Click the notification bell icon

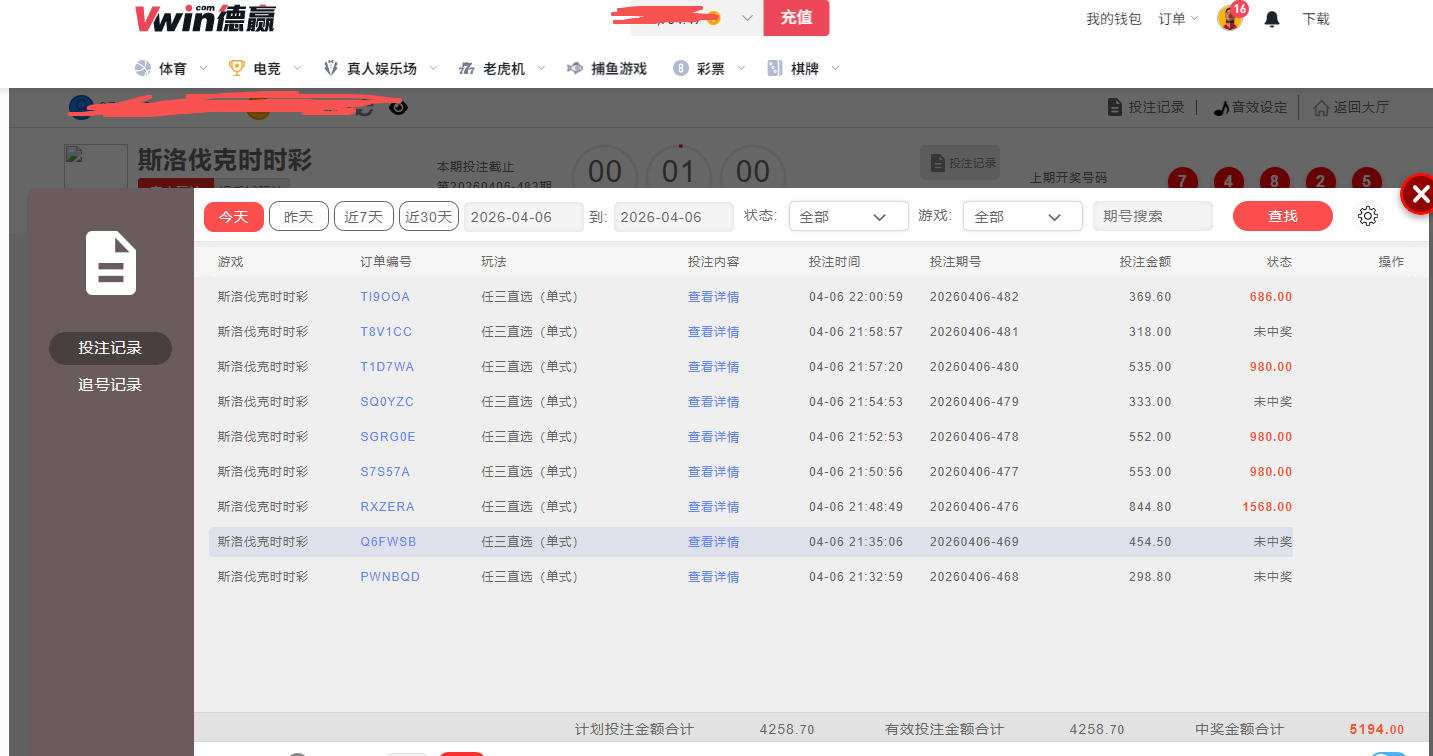(x=1272, y=19)
